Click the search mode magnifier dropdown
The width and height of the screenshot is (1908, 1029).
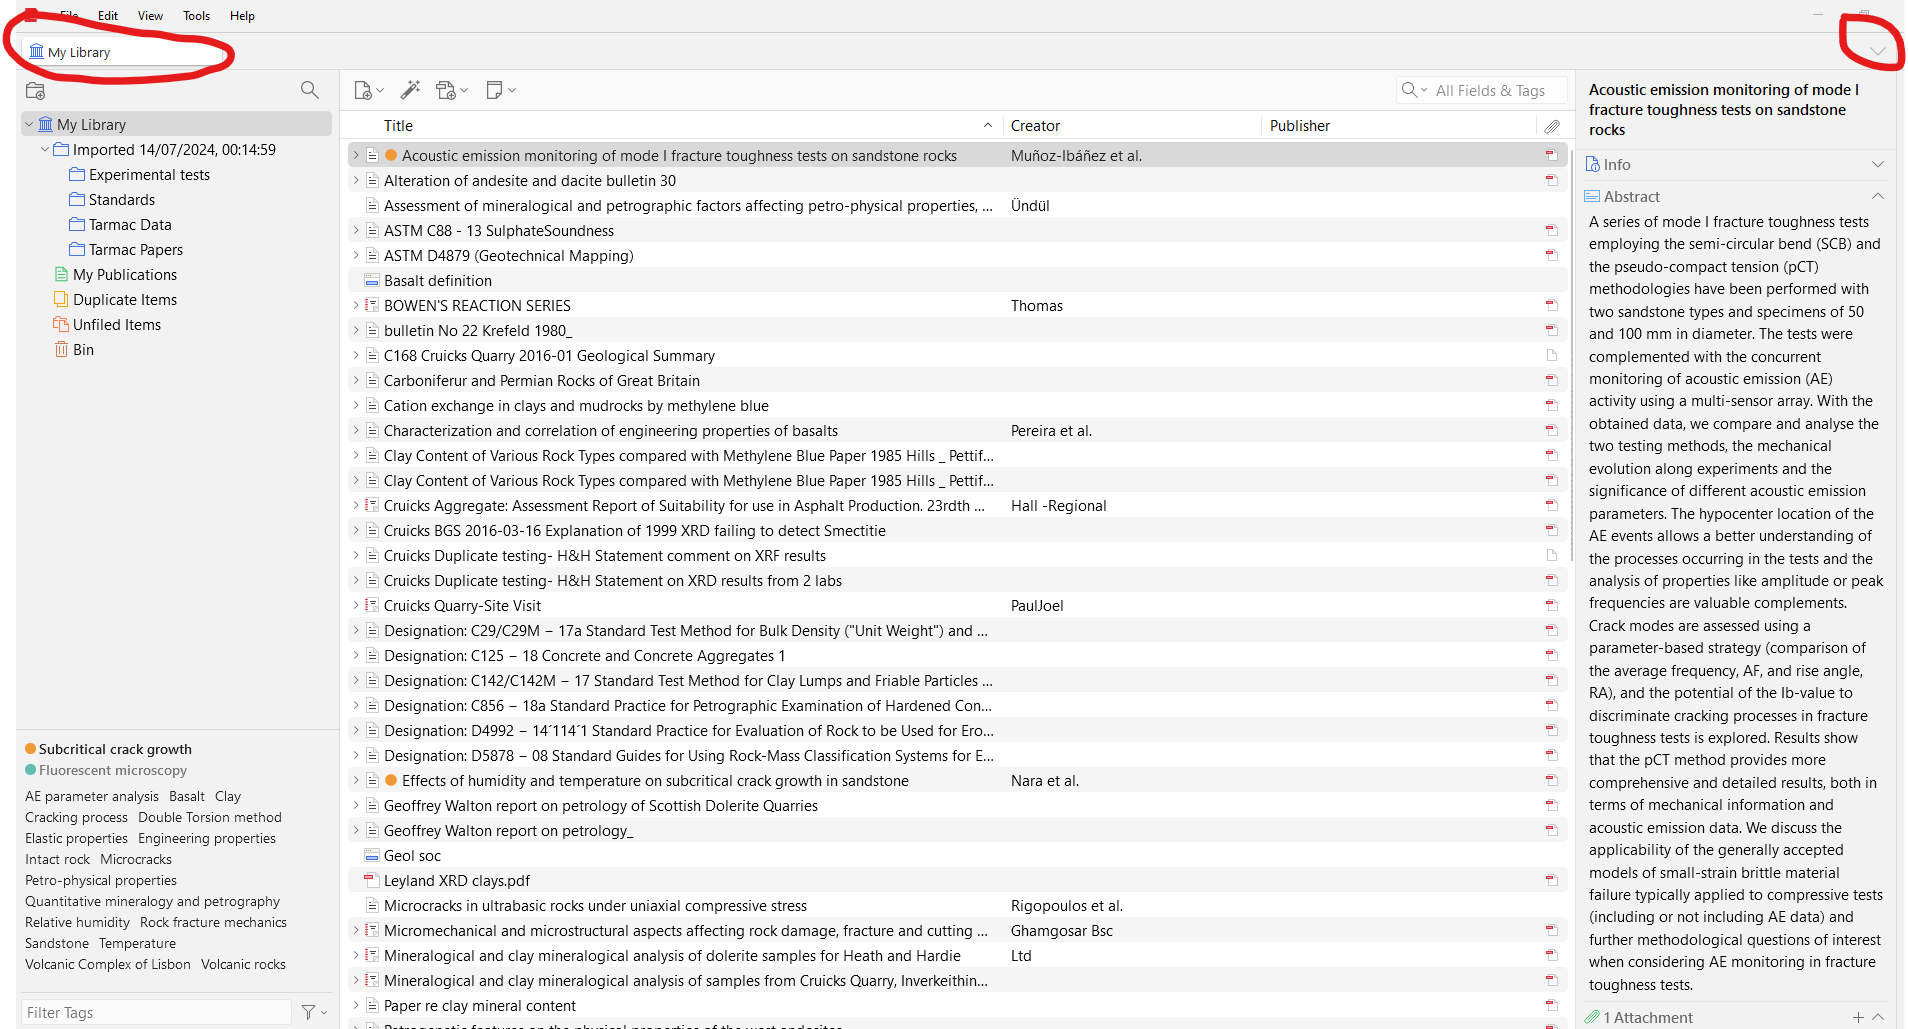1414,90
